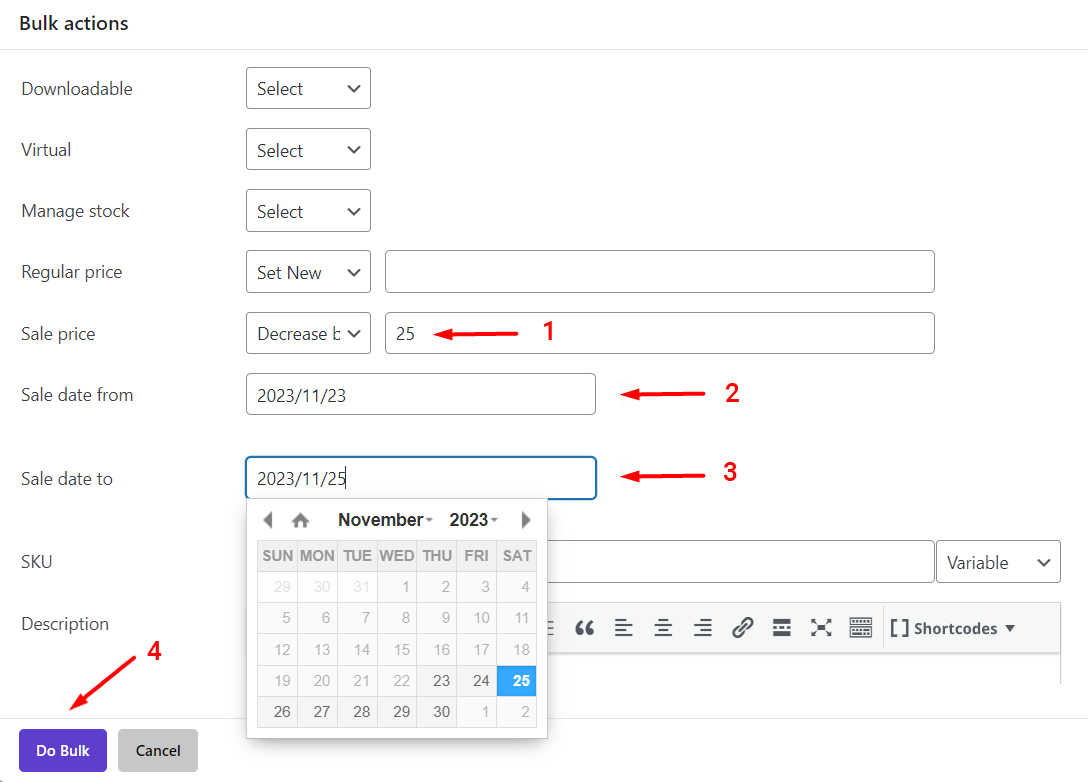Open the Downloadable select dropdown
This screenshot has width=1088, height=782.
click(308, 89)
